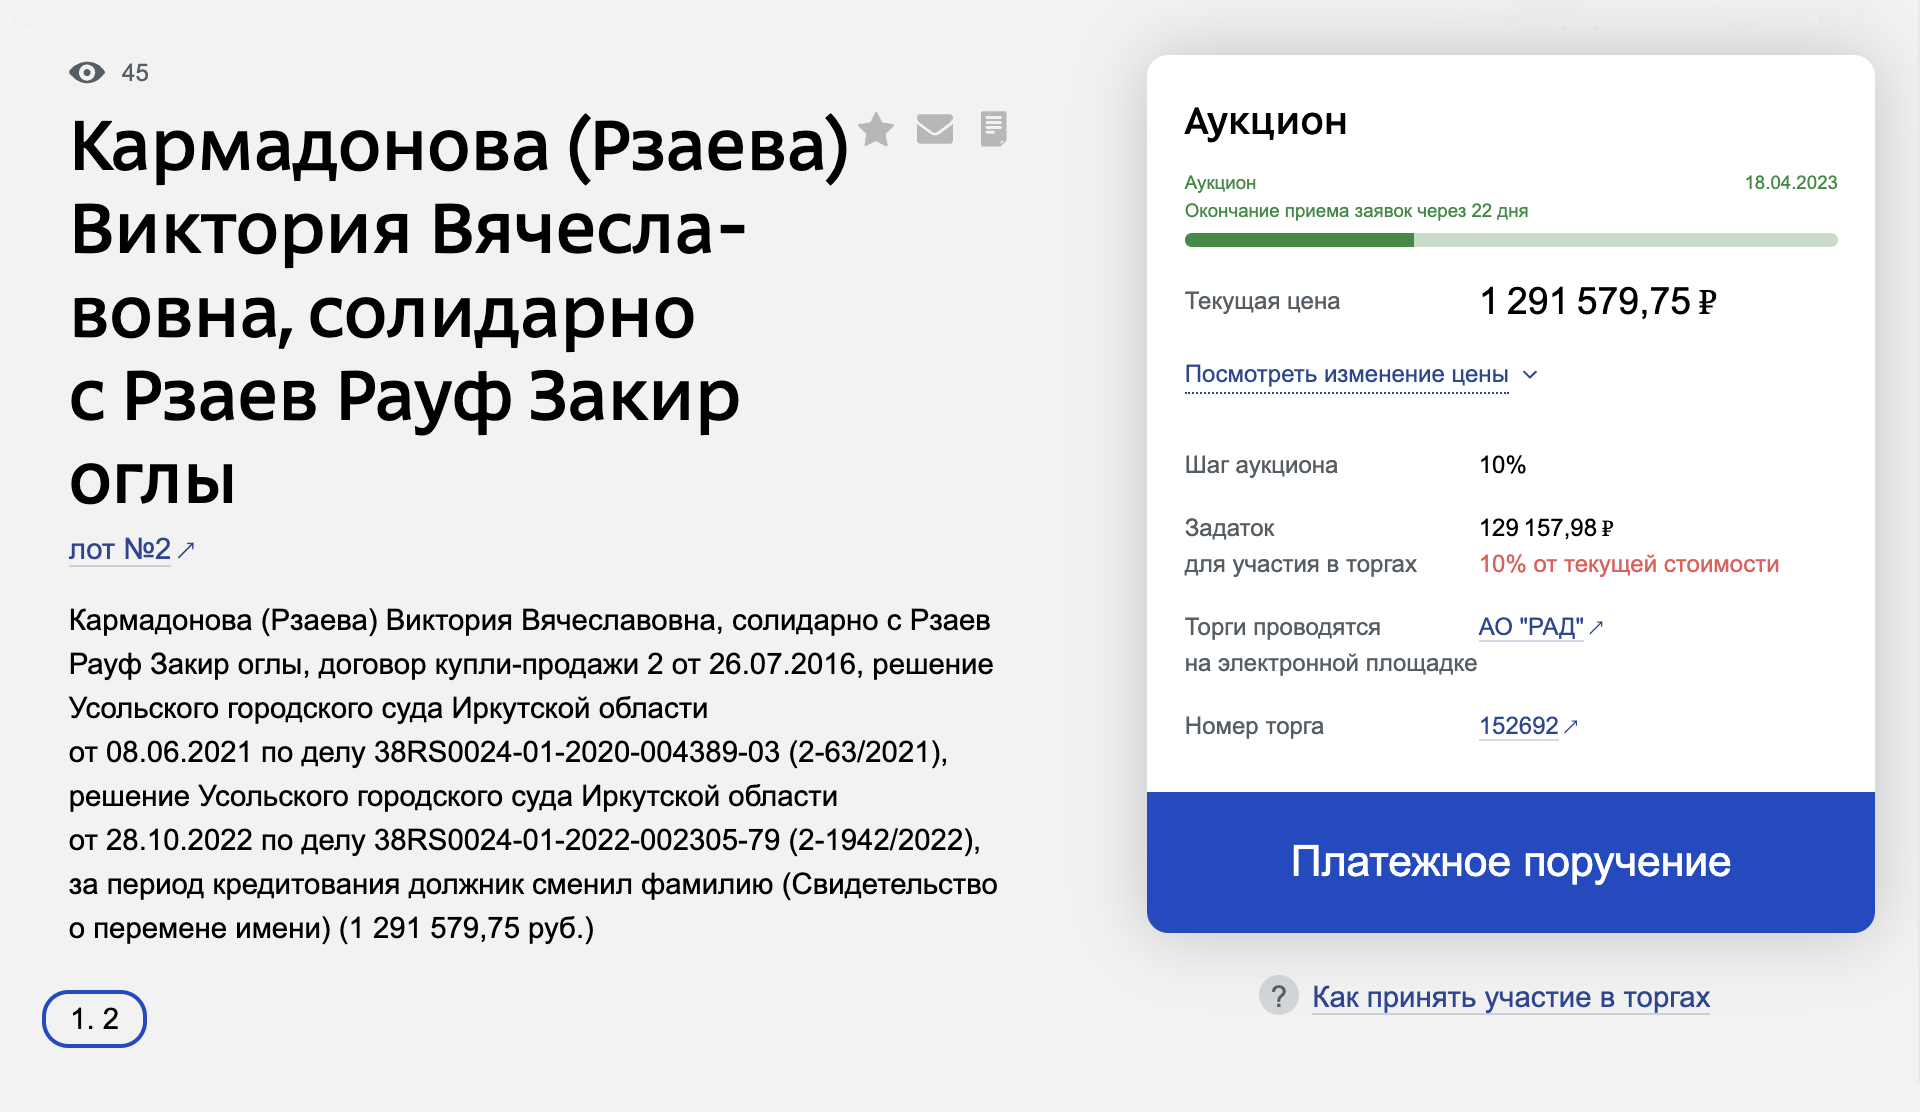Open the document notes icon

993,129
